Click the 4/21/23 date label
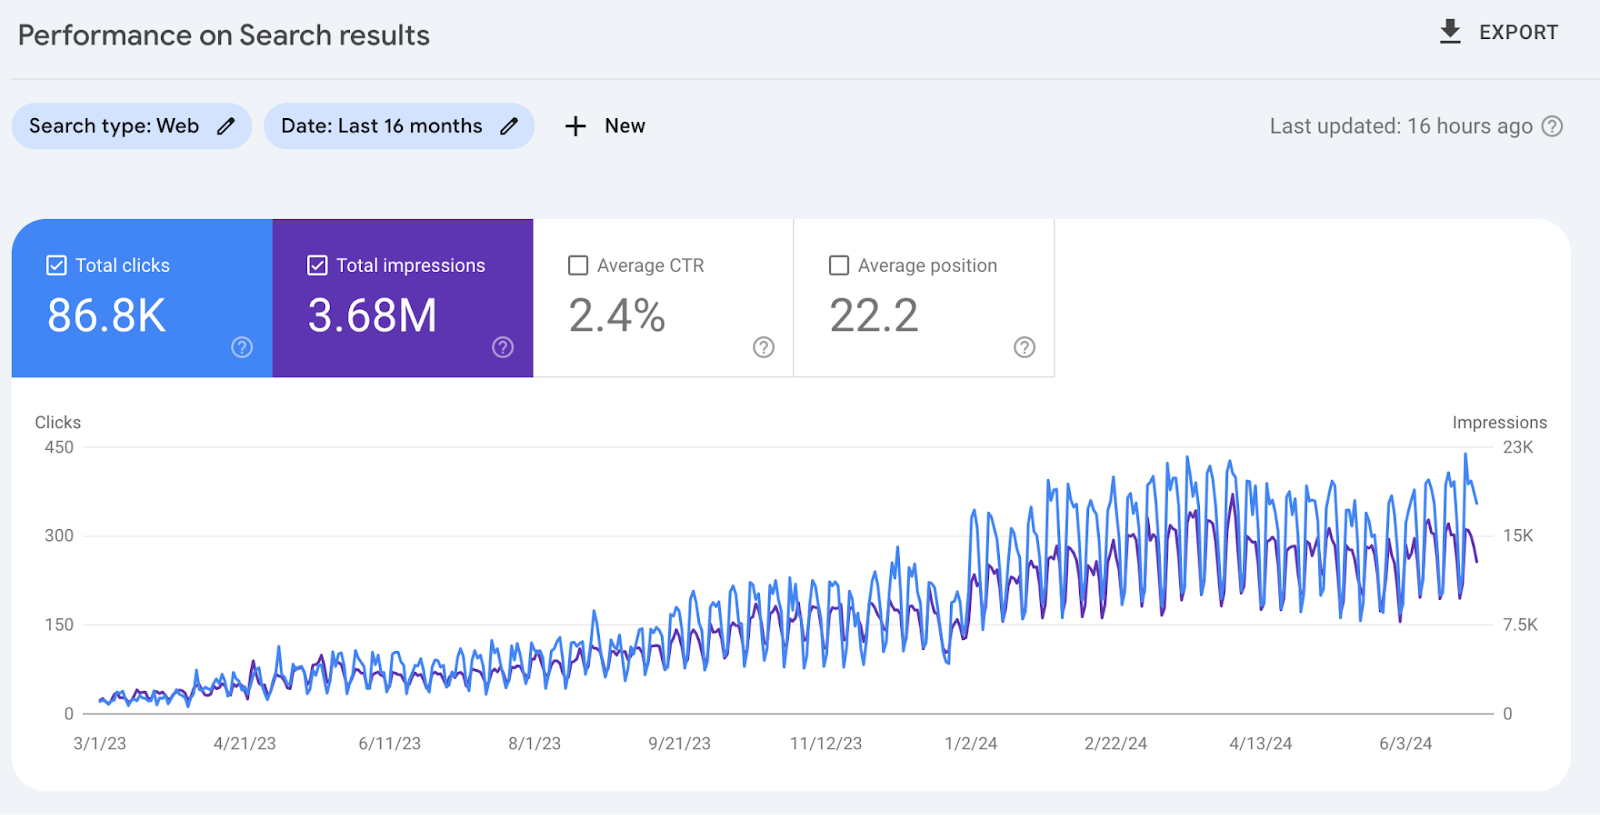Image resolution: width=1600 pixels, height=815 pixels. coord(245,743)
